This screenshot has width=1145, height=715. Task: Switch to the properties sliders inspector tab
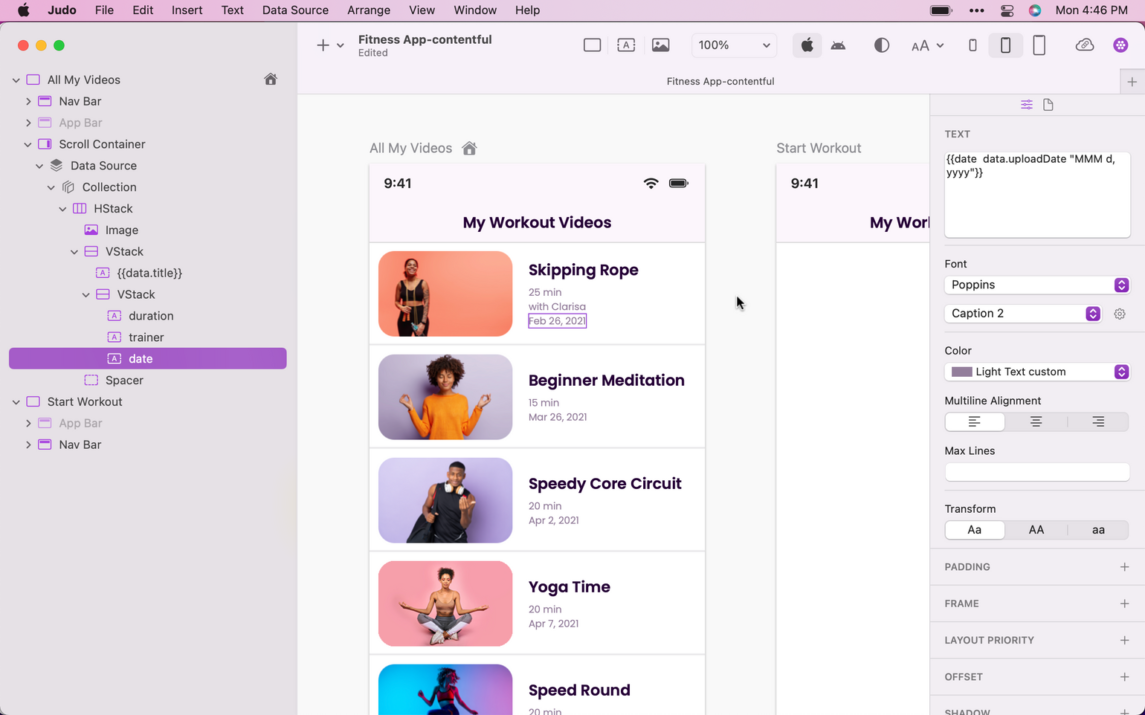(1026, 105)
